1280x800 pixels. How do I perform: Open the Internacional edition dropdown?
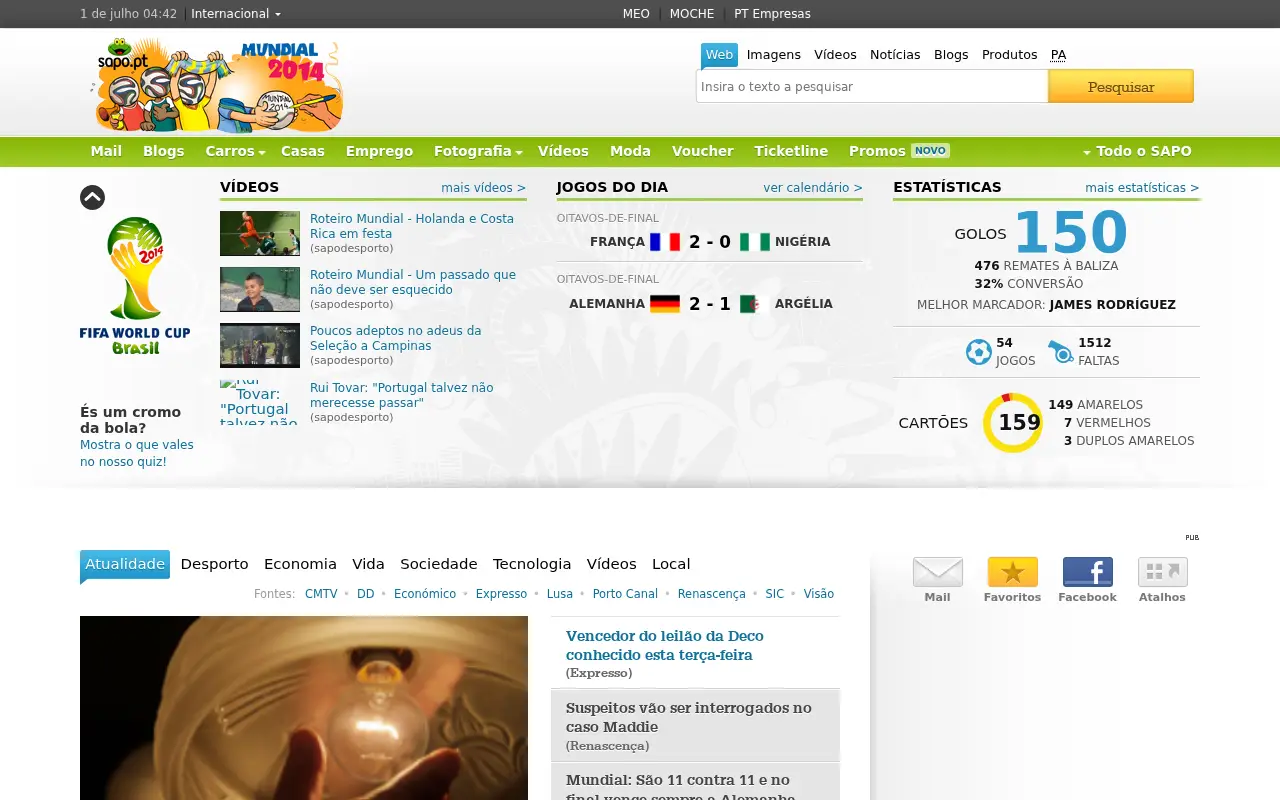(x=236, y=14)
